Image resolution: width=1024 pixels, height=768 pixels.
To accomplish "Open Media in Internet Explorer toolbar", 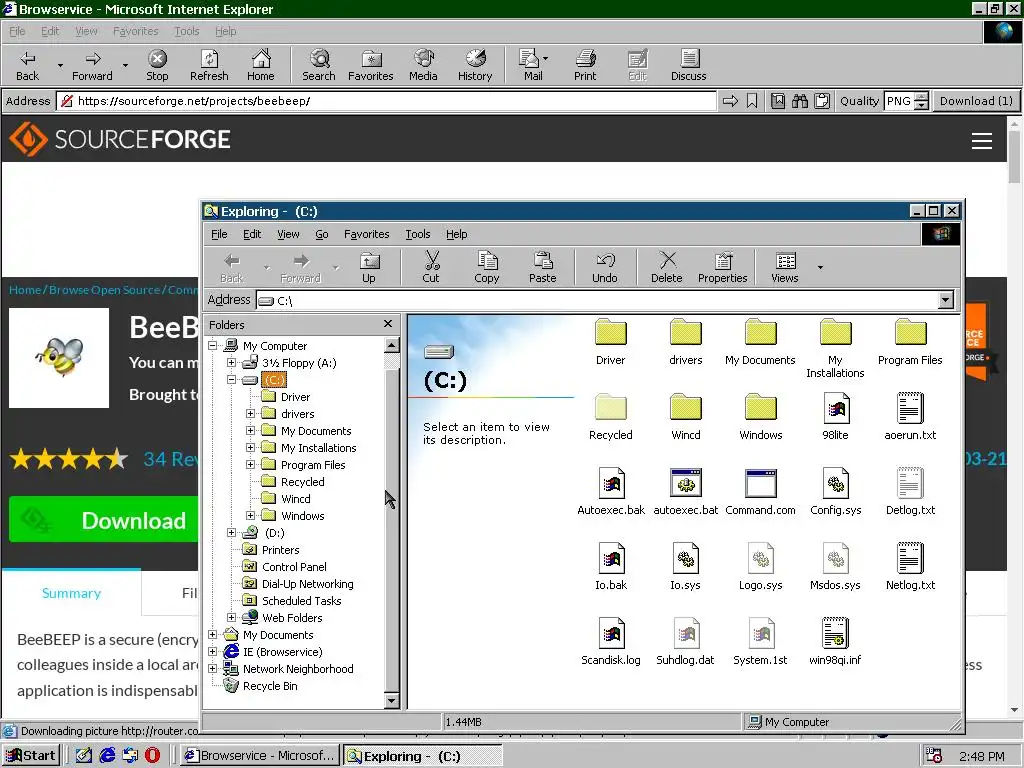I will tap(423, 65).
